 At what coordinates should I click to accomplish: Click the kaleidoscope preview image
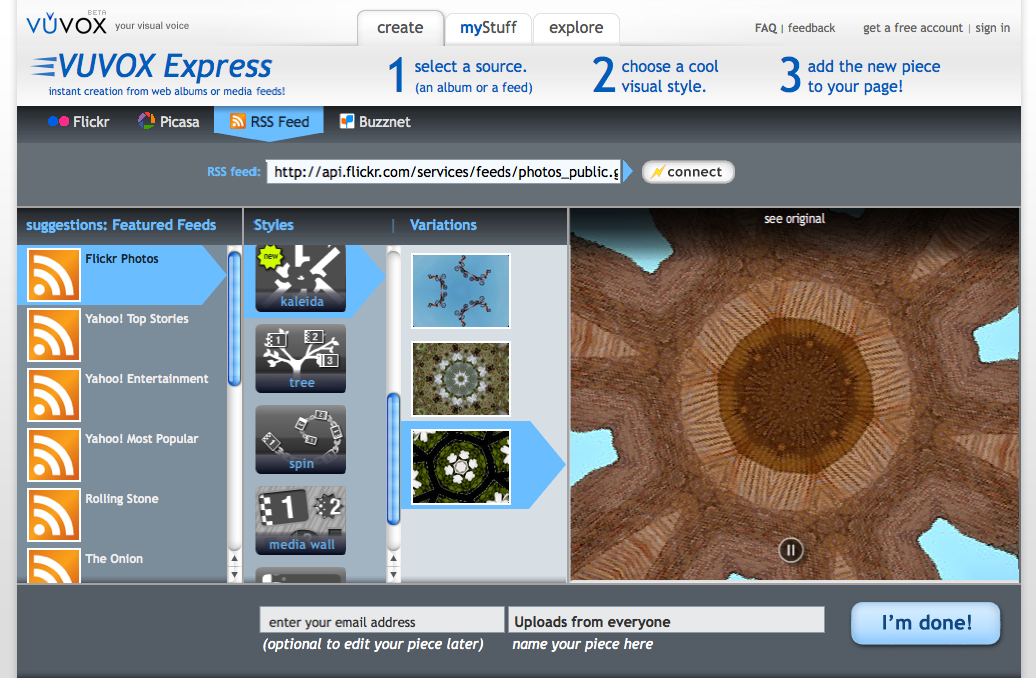click(x=794, y=395)
